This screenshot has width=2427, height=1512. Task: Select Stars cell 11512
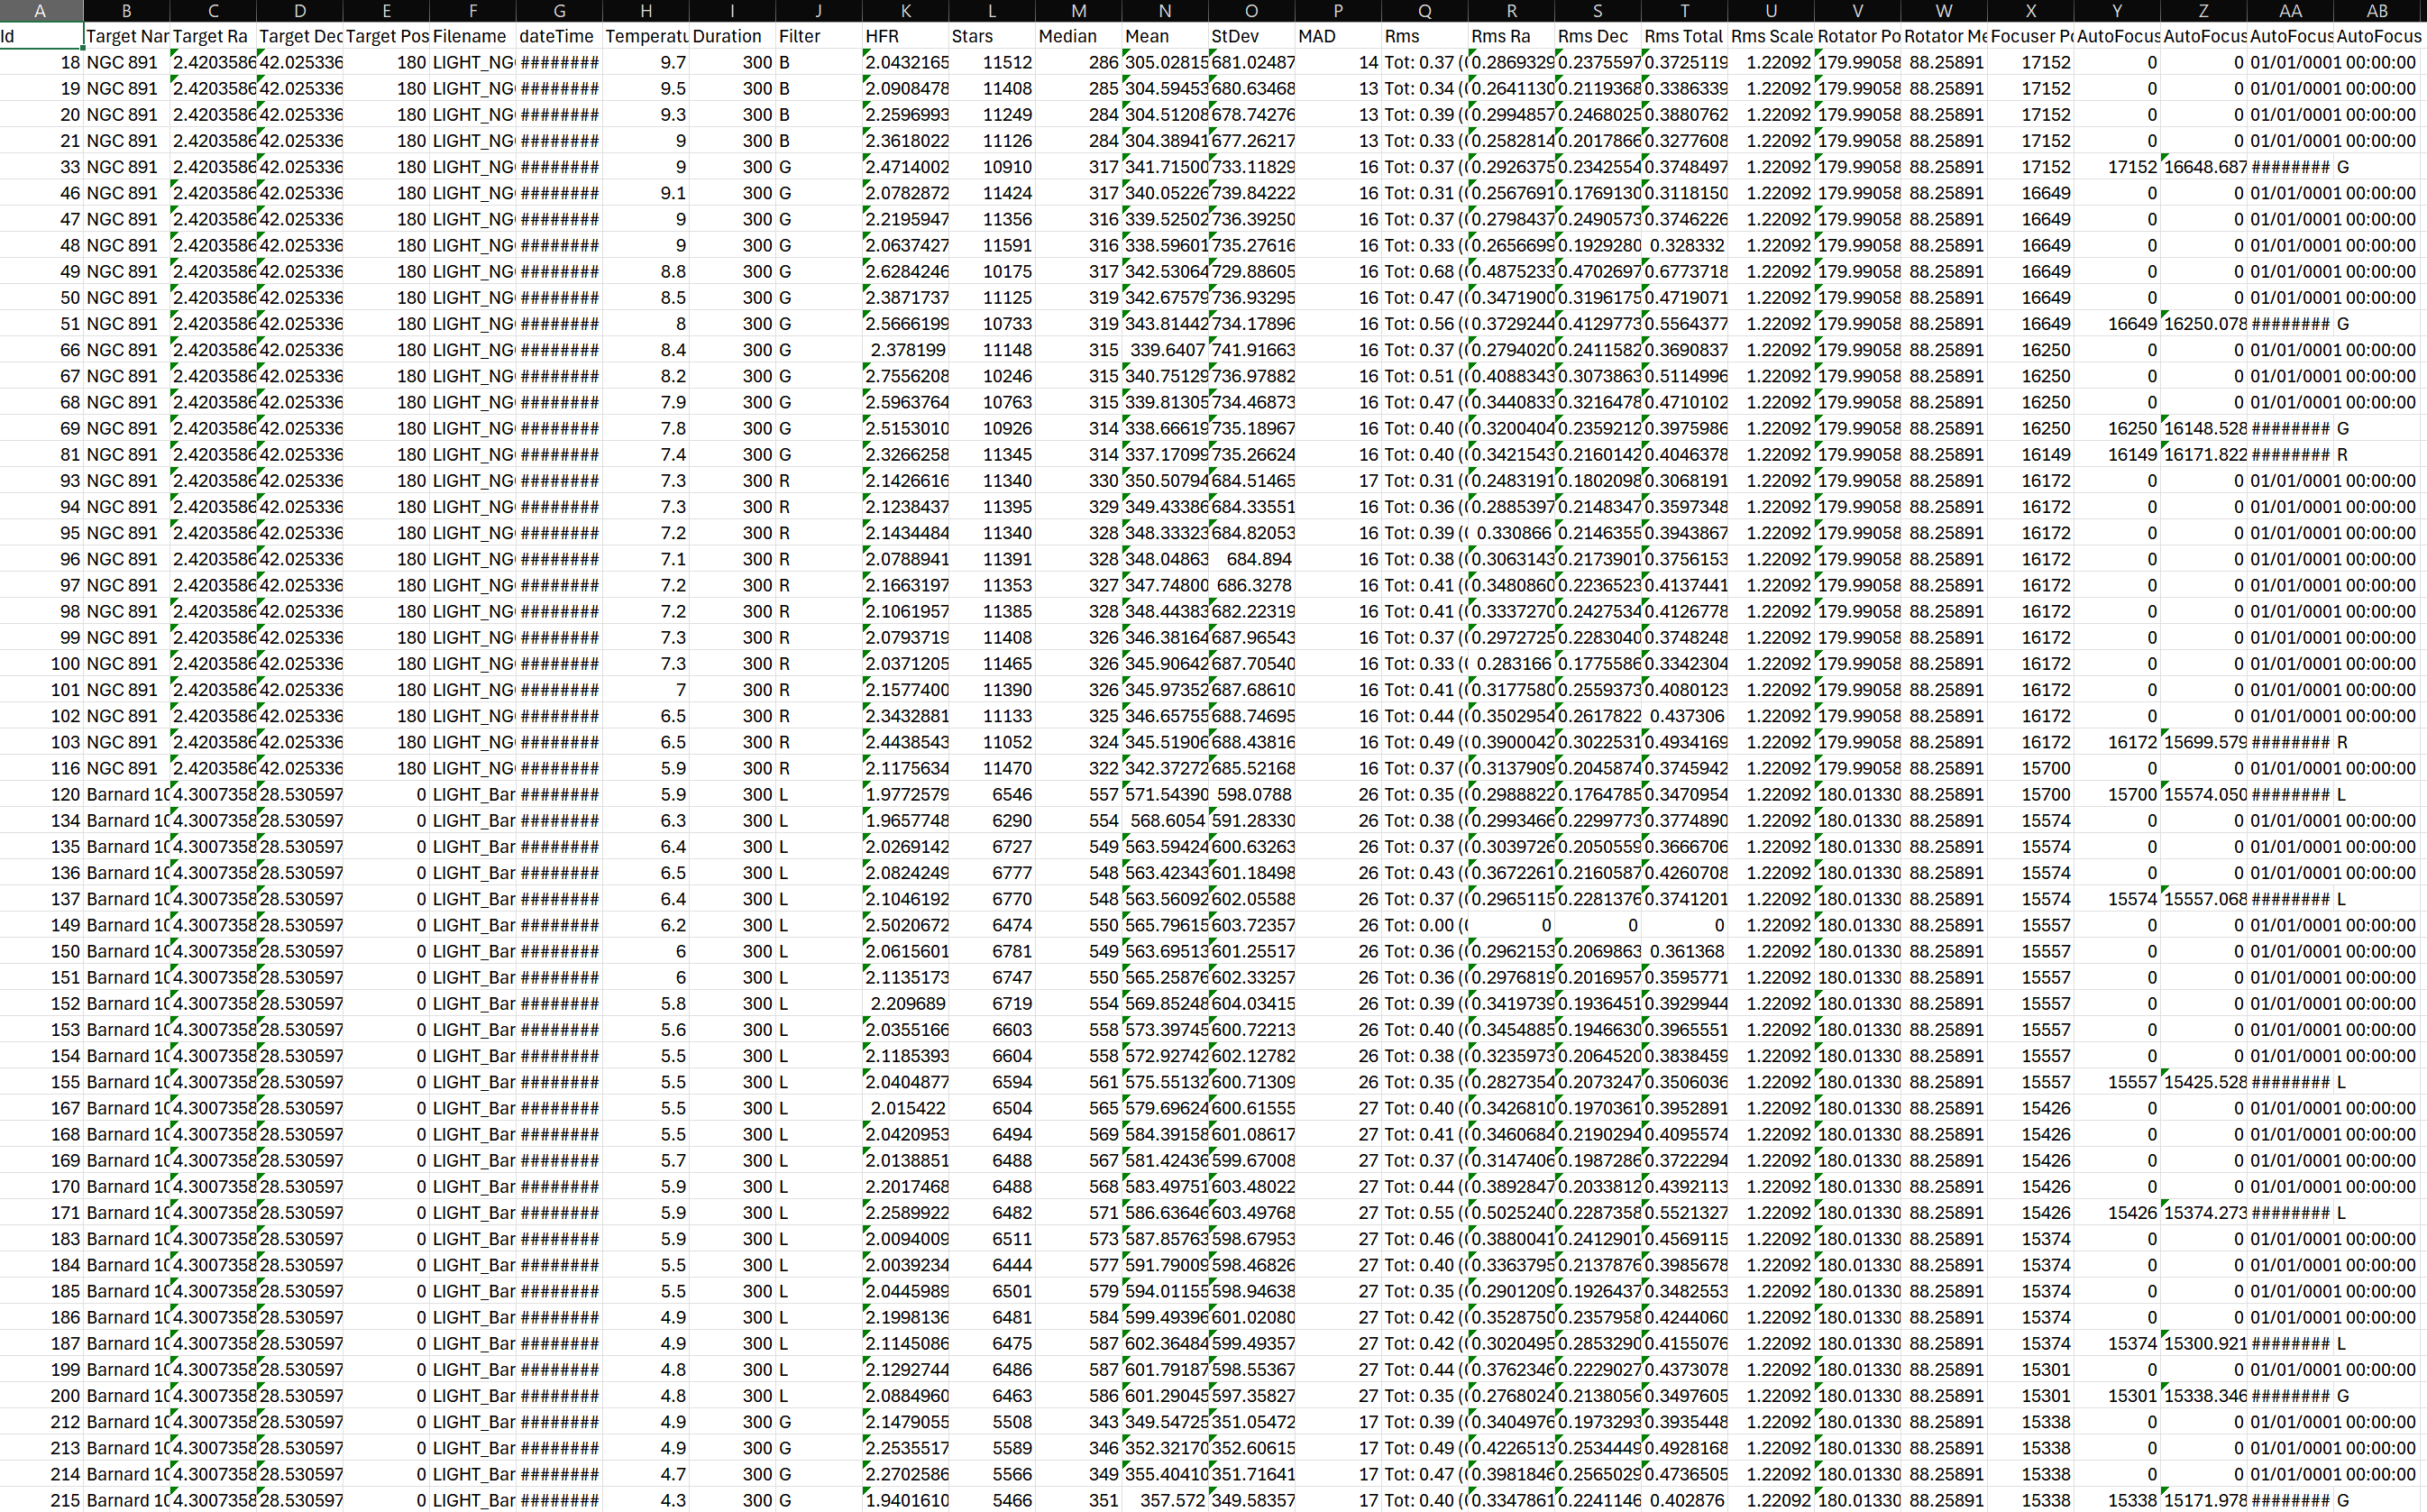(991, 62)
